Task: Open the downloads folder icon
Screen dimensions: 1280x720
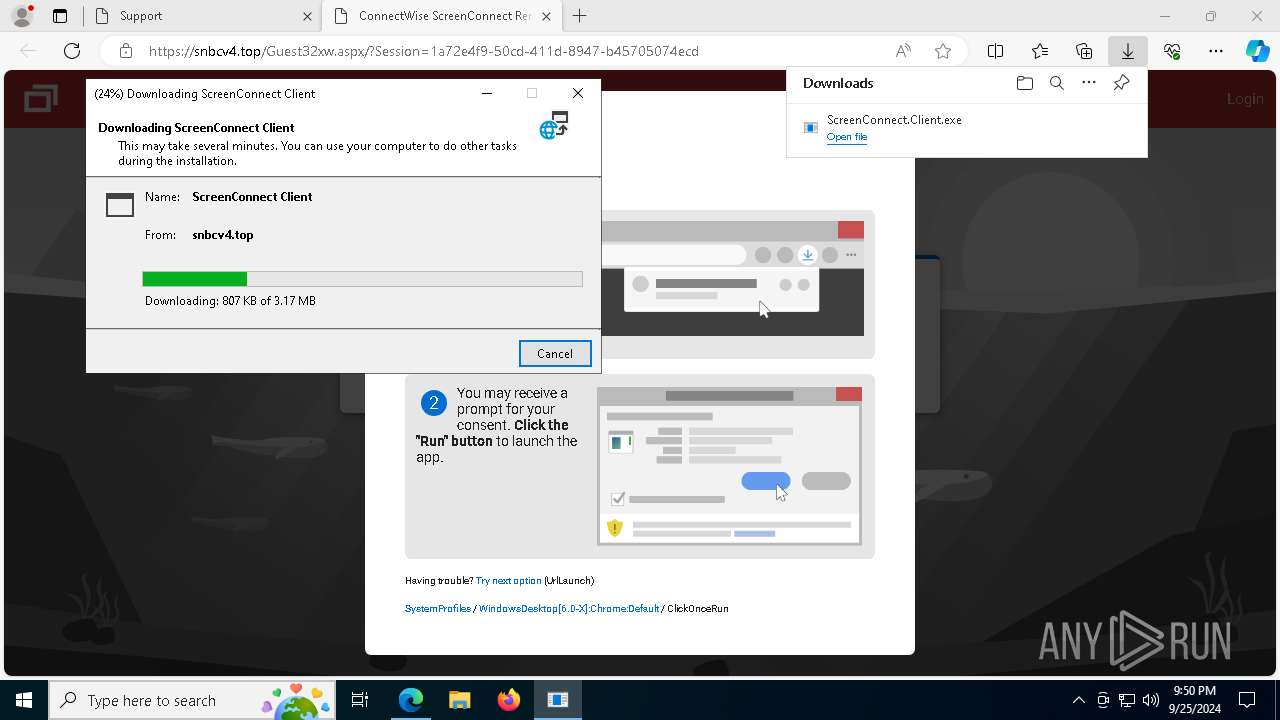Action: (1024, 83)
